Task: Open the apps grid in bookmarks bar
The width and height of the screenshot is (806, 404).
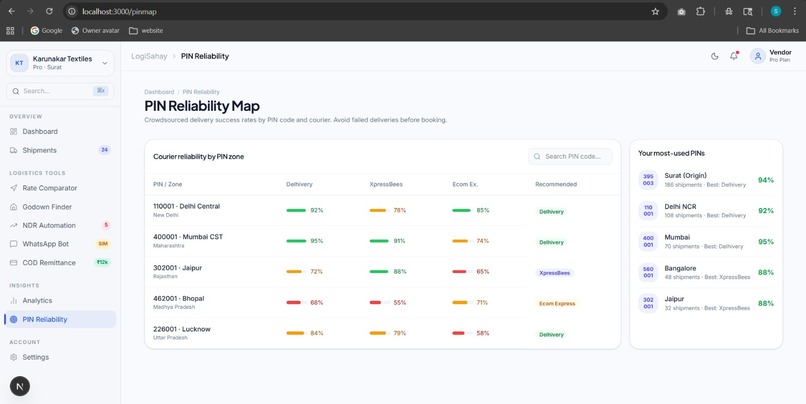Action: click(10, 31)
